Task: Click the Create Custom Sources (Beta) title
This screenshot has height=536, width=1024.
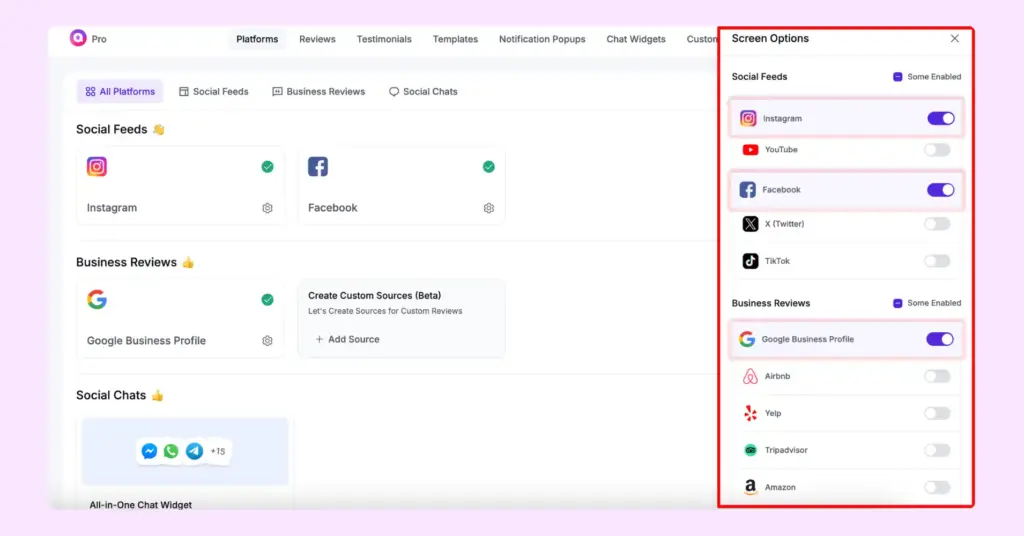Action: [374, 295]
